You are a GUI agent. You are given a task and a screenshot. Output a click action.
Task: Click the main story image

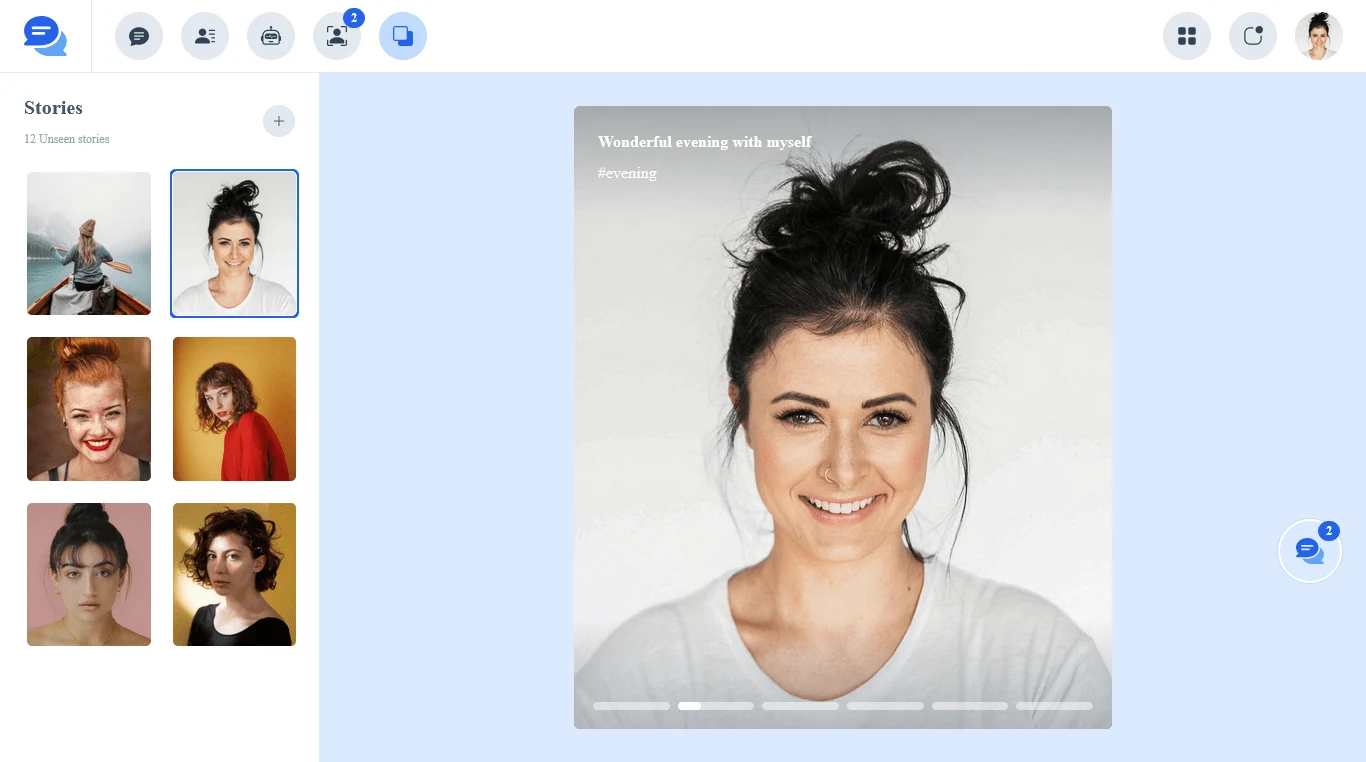click(x=843, y=417)
